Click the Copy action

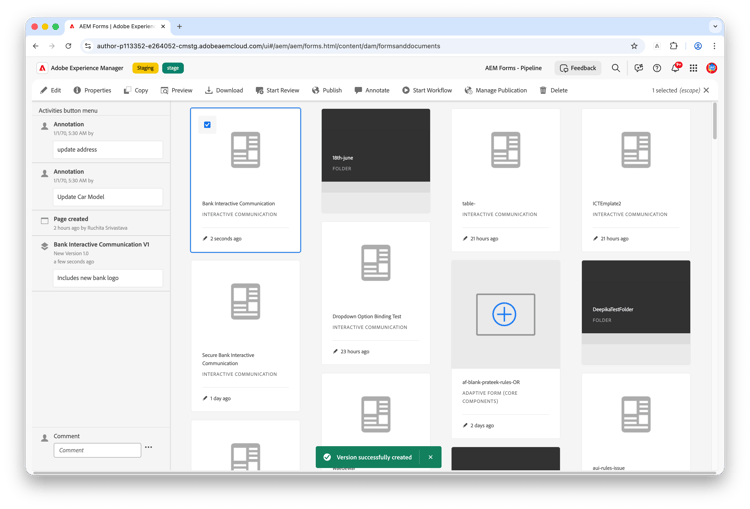[136, 90]
